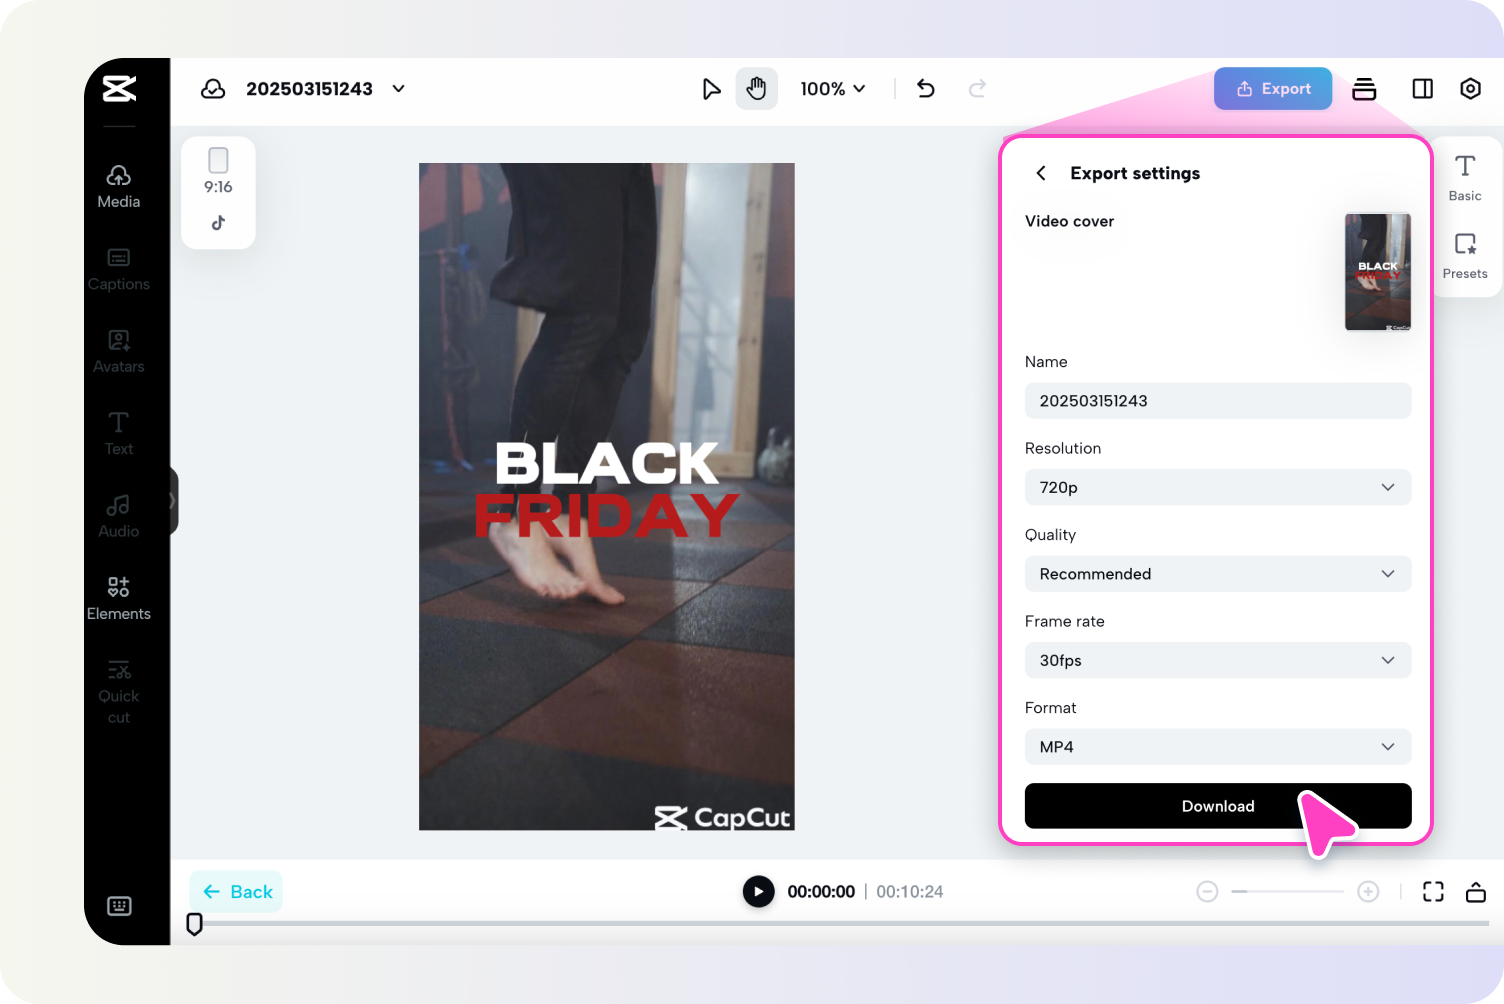Screen dimensions: 1504x1004
Task: Open the Audio panel
Action: click(119, 517)
